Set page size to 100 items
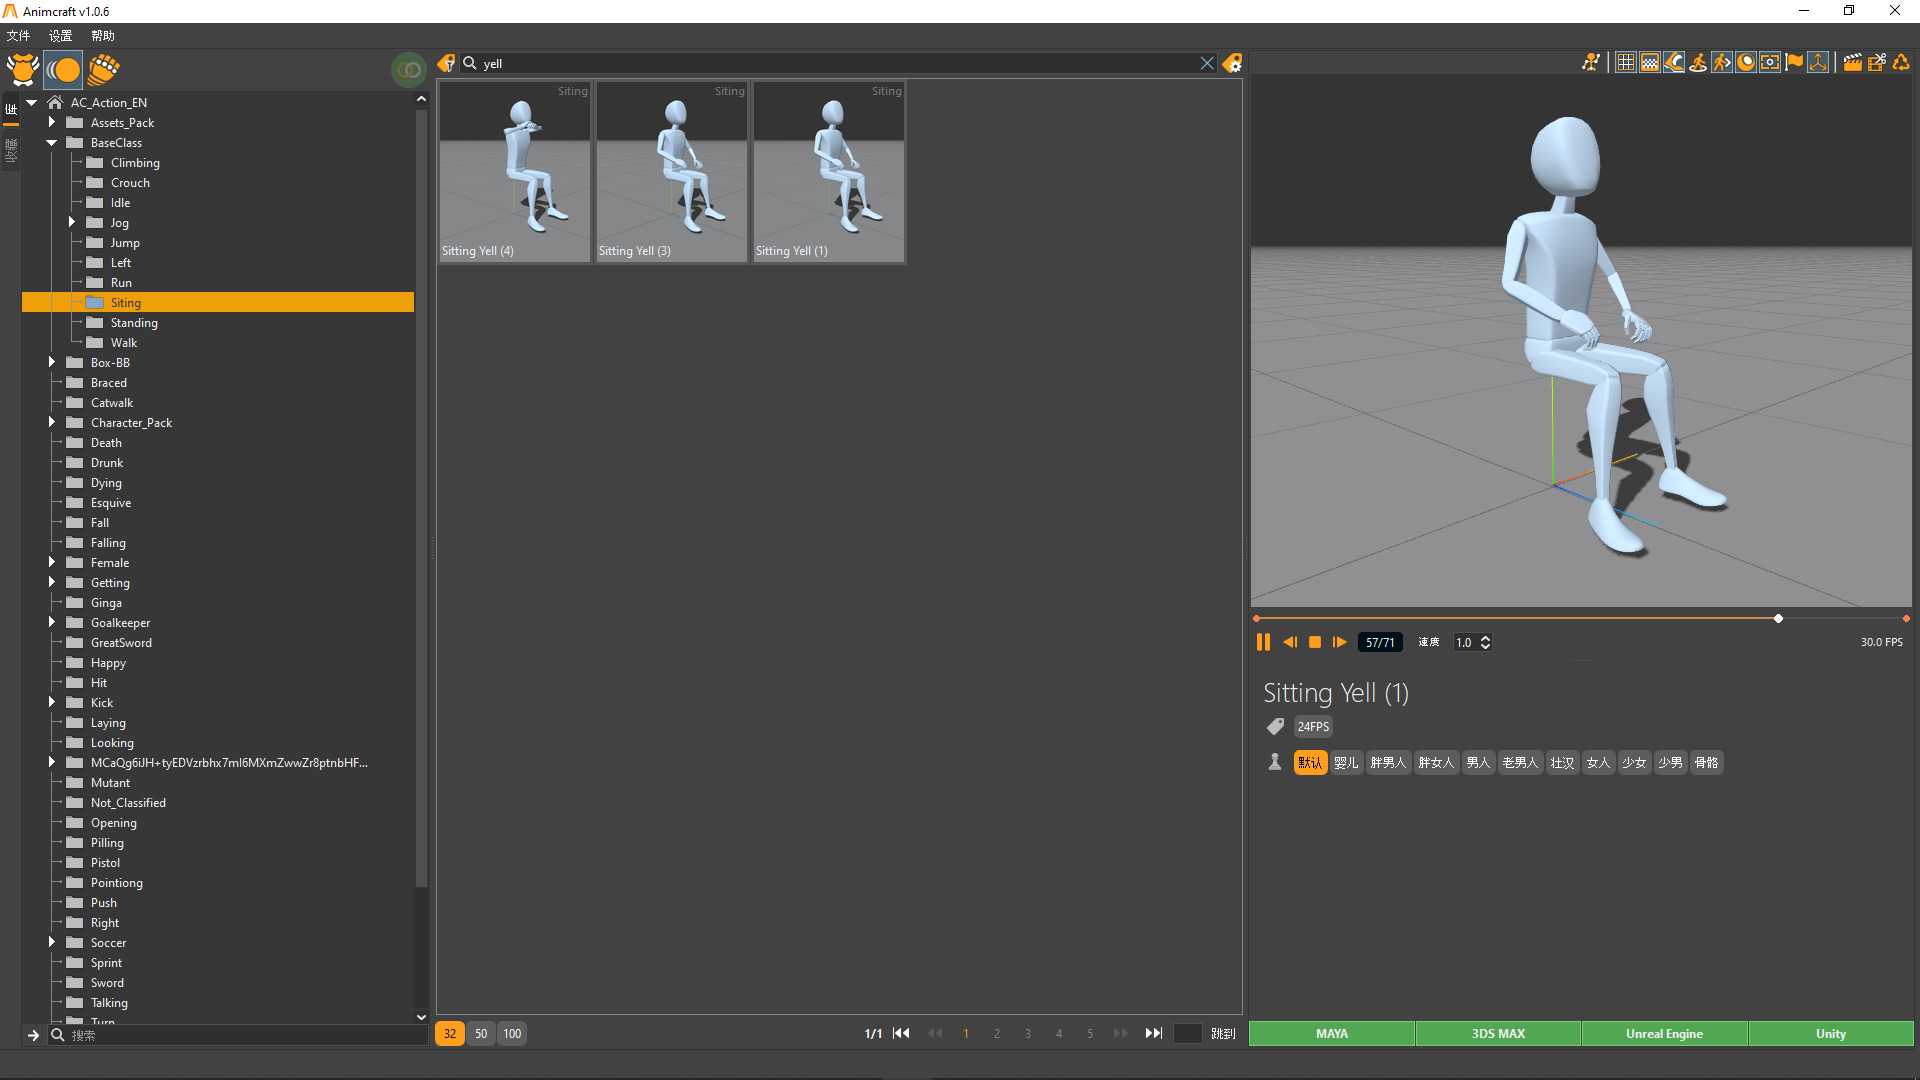1920x1080 pixels. pyautogui.click(x=512, y=1033)
